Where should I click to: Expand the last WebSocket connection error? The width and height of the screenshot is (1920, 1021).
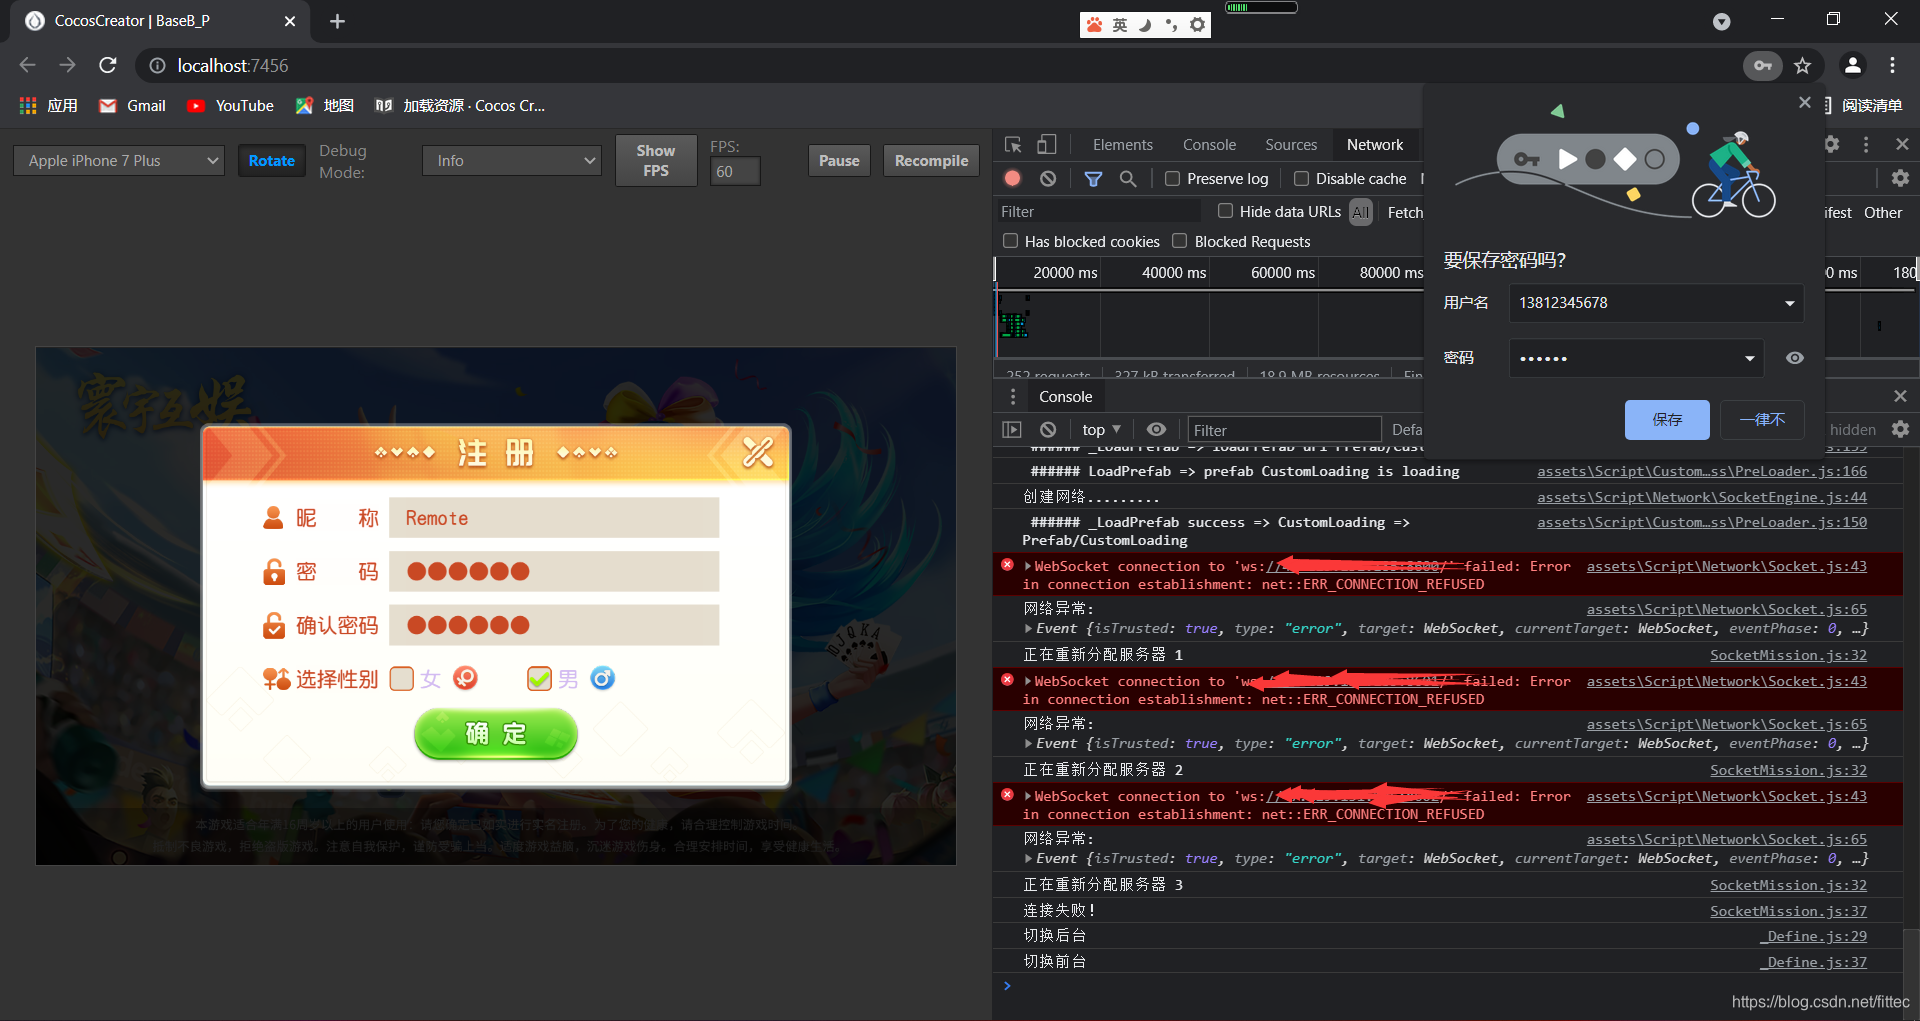pyautogui.click(x=1028, y=796)
